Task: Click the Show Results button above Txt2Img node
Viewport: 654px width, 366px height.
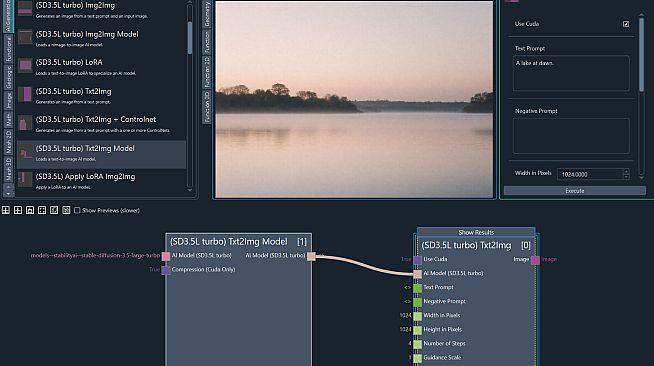Action: (x=476, y=232)
